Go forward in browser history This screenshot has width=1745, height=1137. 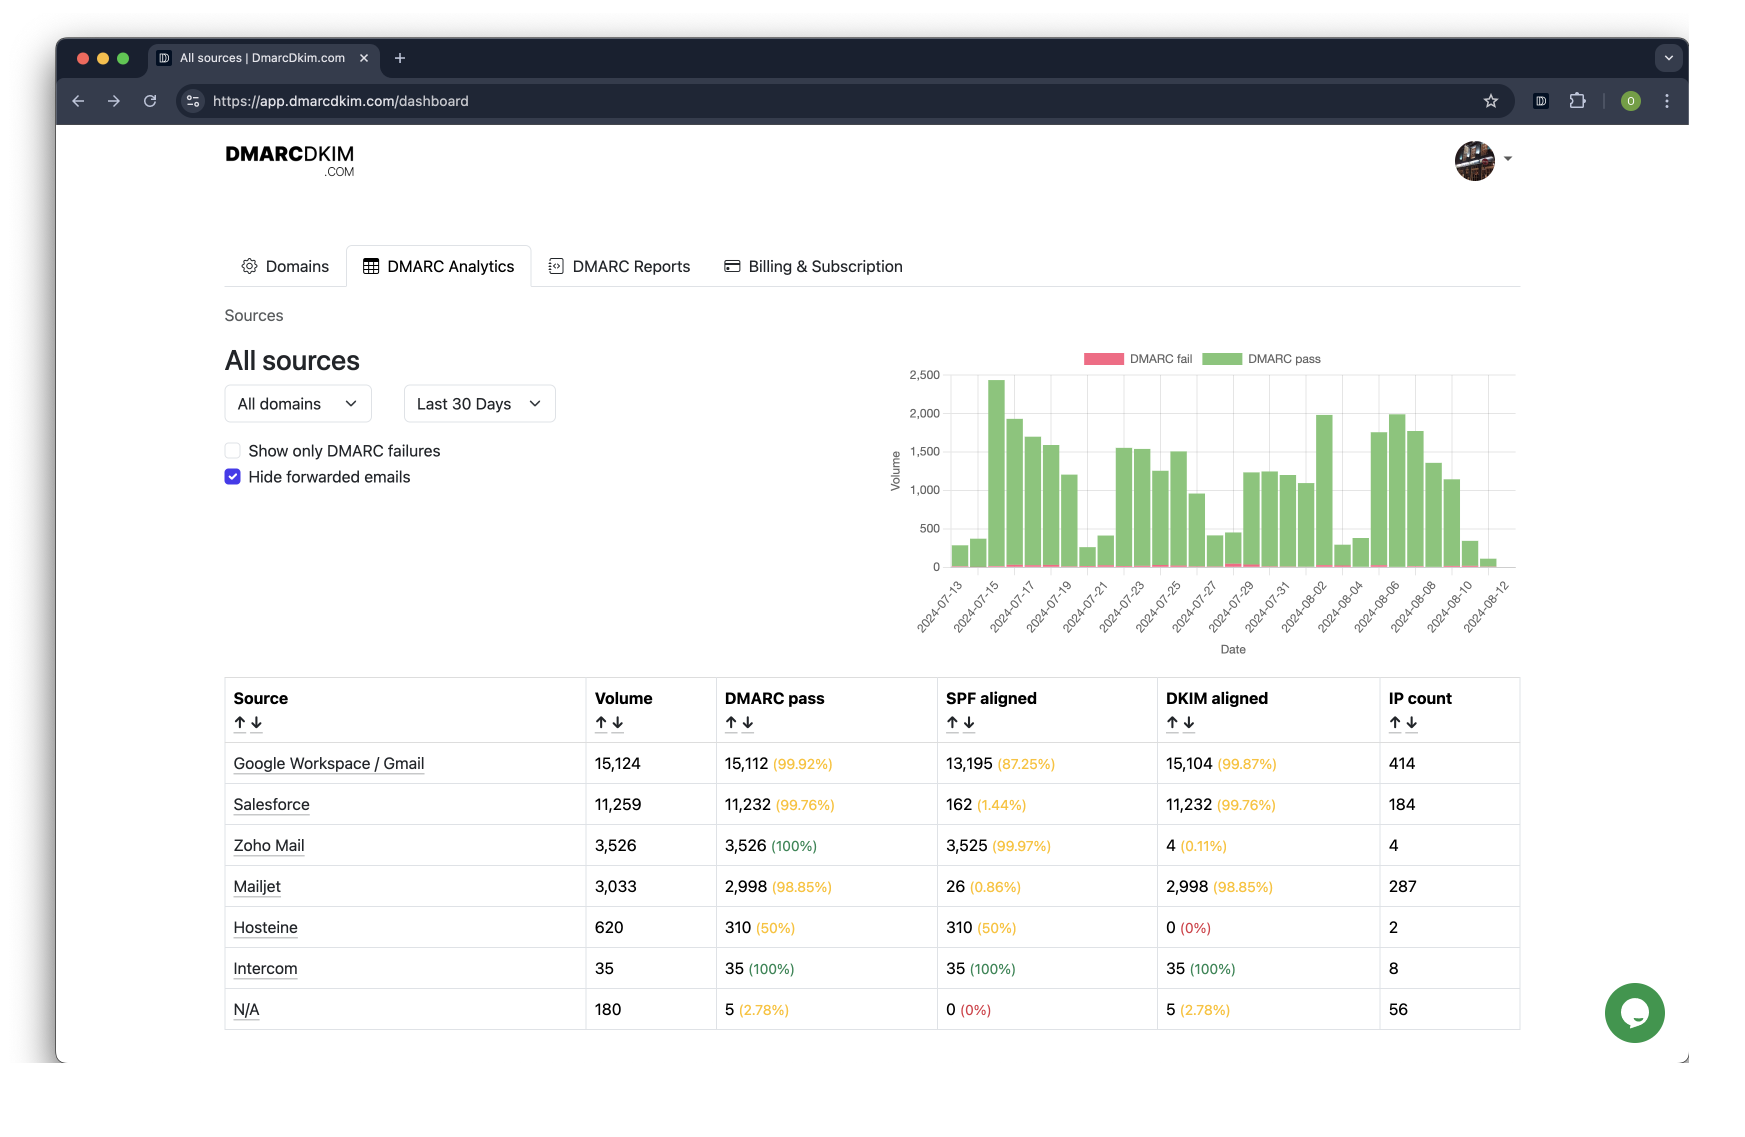point(114,101)
